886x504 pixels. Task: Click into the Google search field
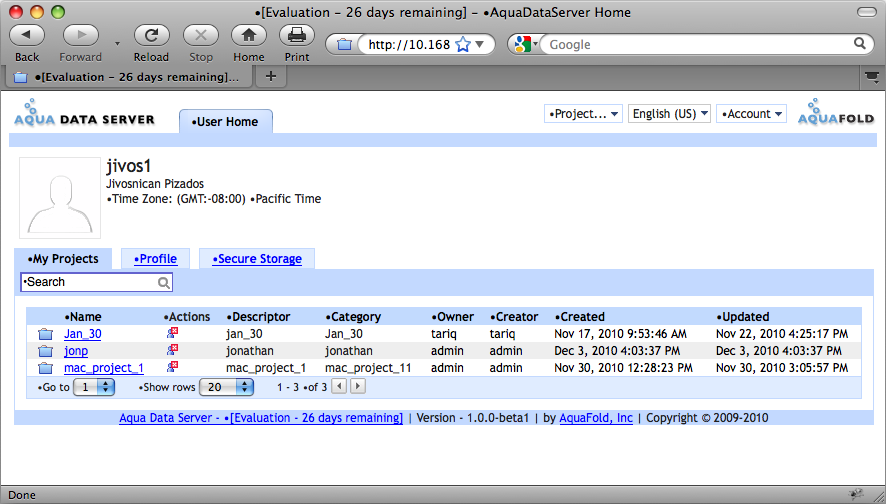[700, 44]
